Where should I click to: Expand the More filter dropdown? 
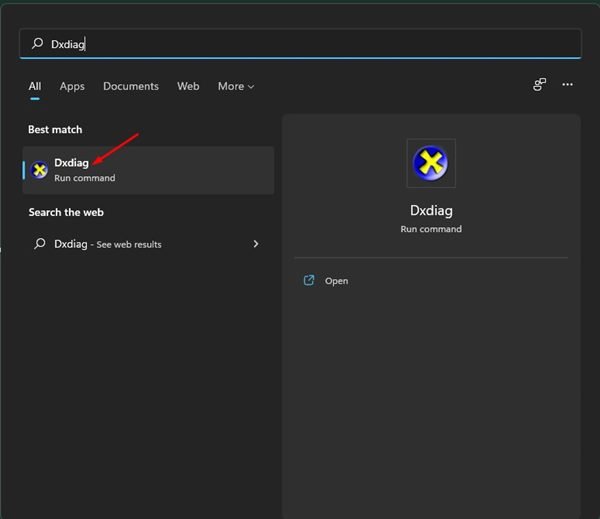point(236,86)
